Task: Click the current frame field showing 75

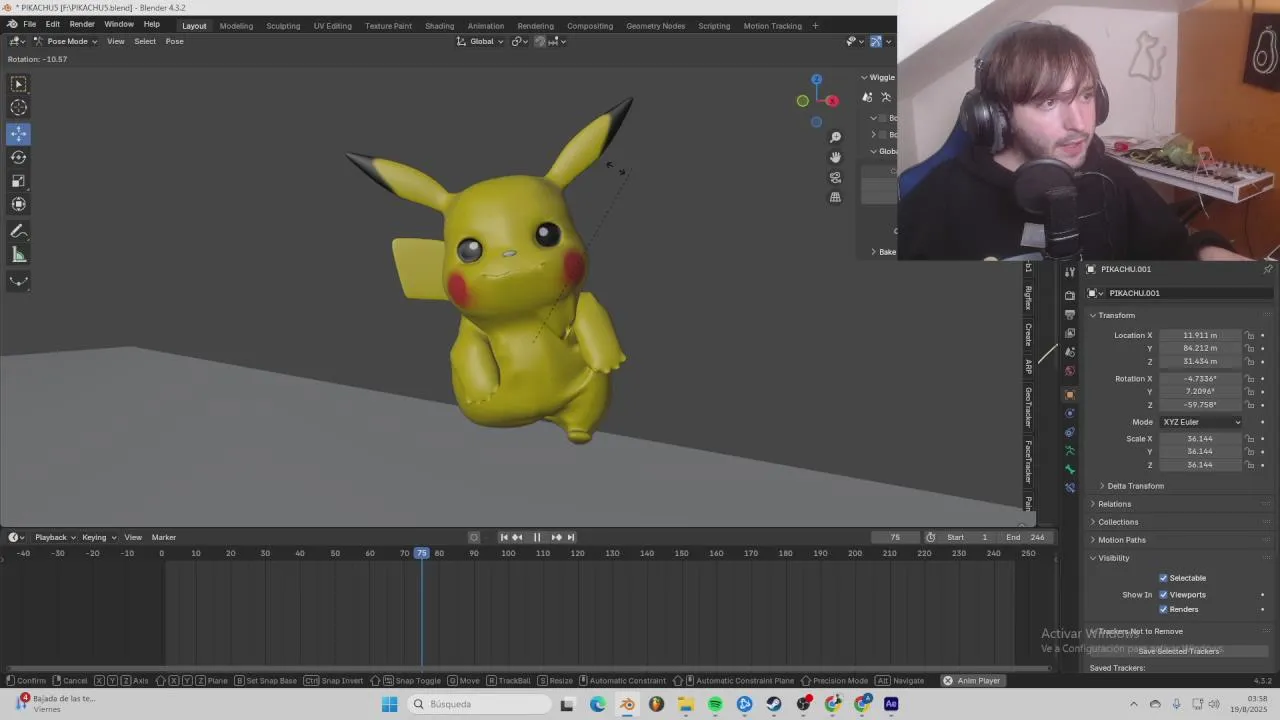Action: tap(895, 537)
